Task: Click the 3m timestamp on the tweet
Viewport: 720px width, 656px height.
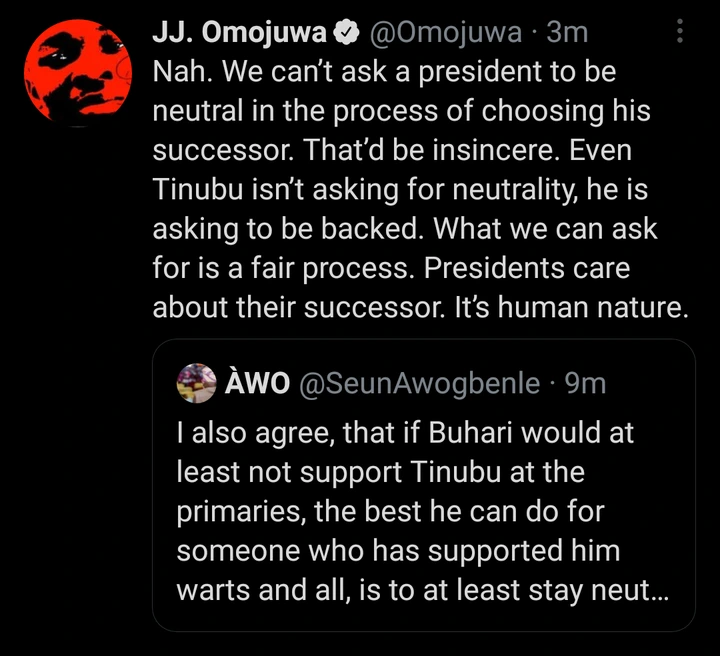Action: pyautogui.click(x=569, y=33)
